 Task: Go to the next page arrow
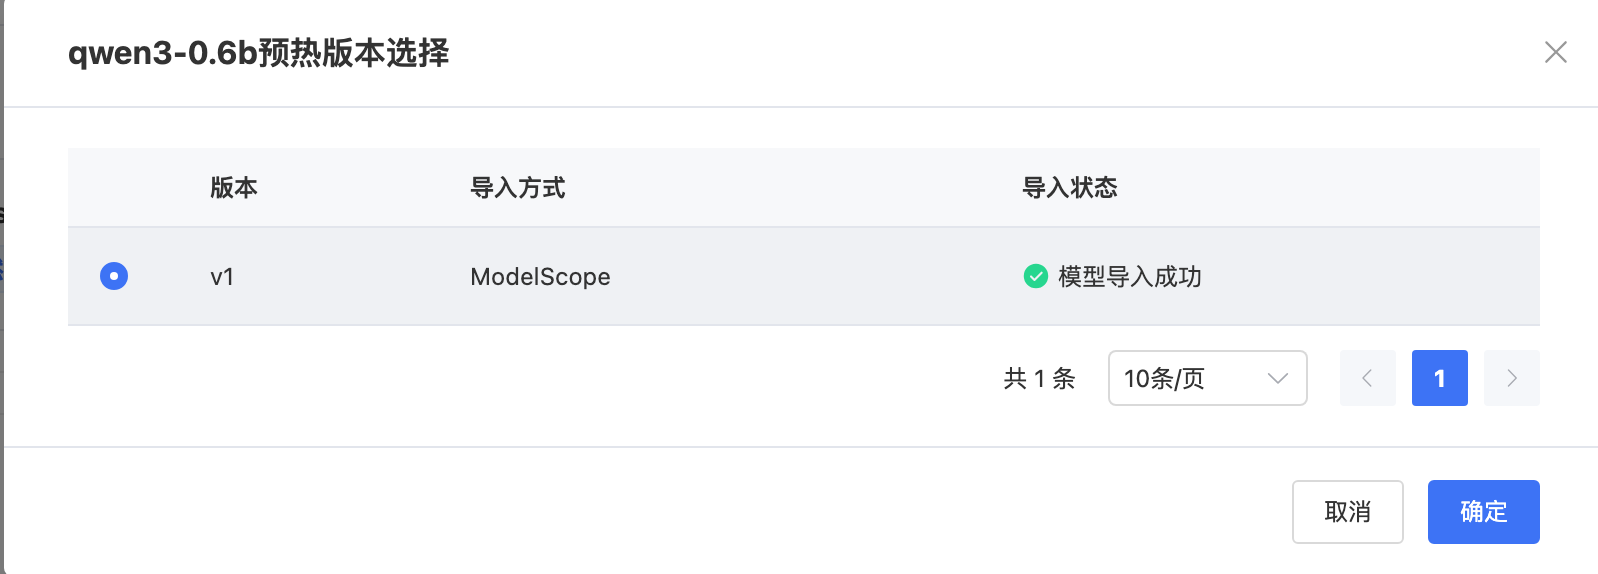click(x=1511, y=378)
